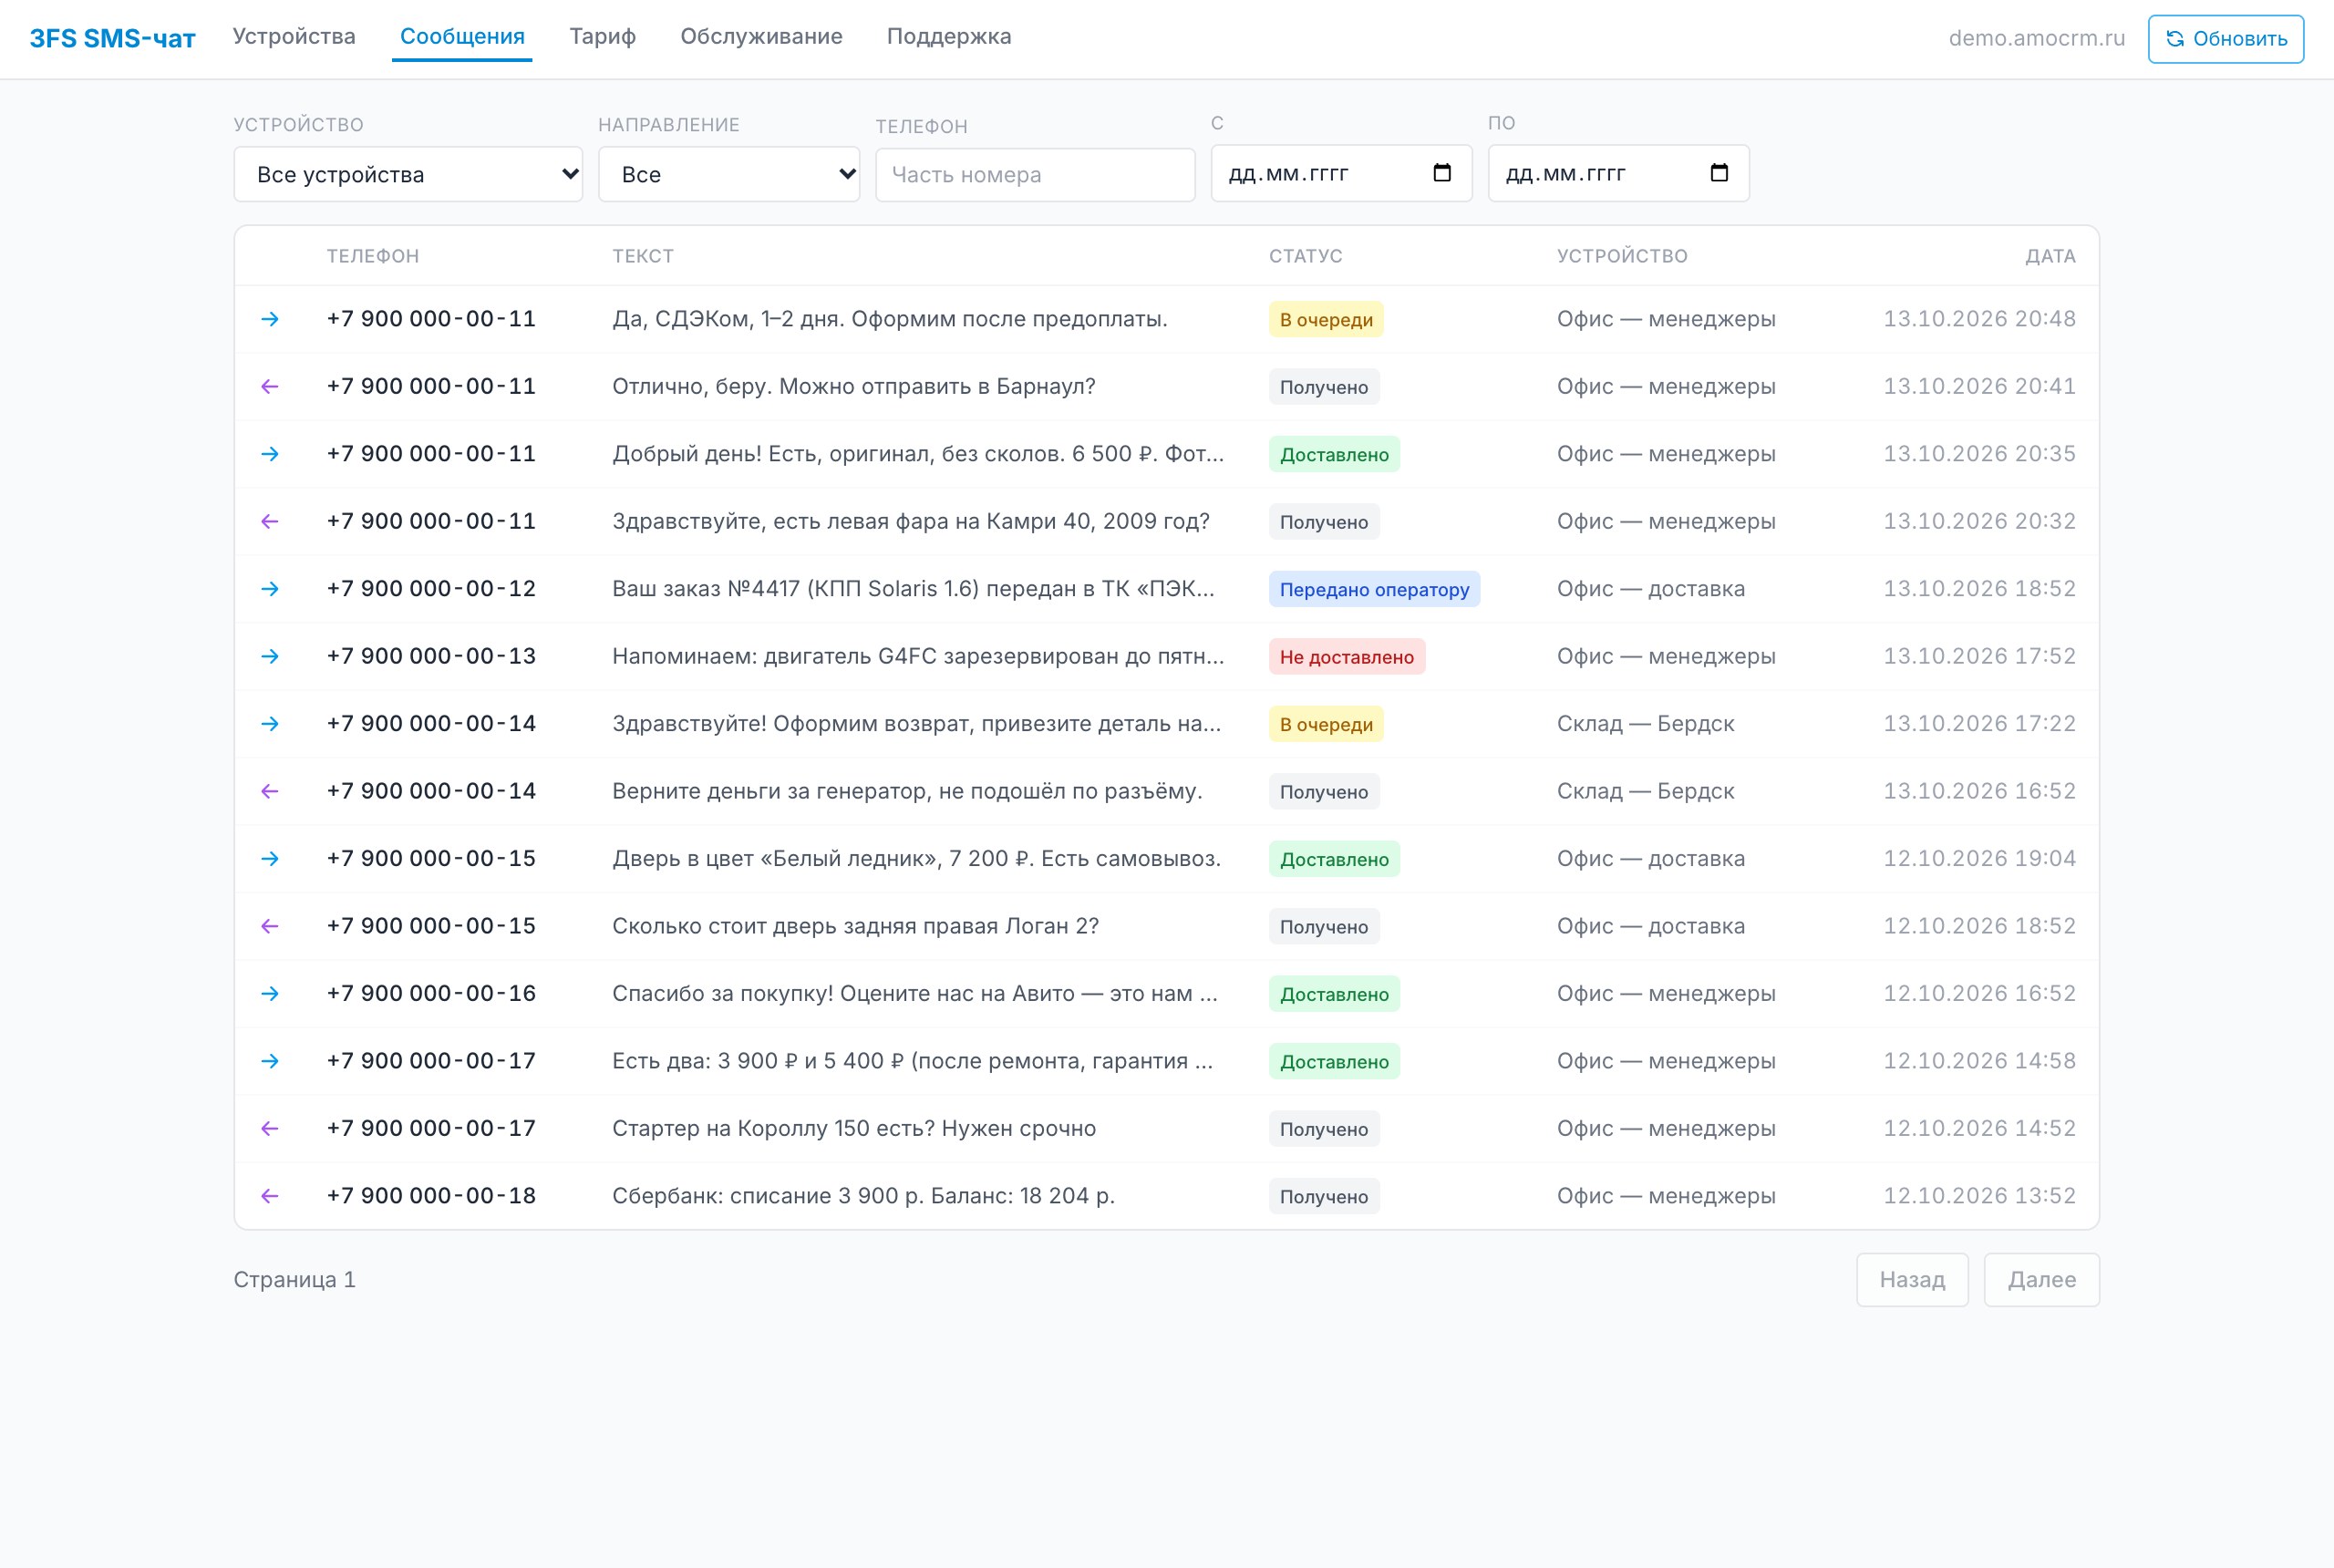Open the Все устройства device dropdown

coord(408,174)
